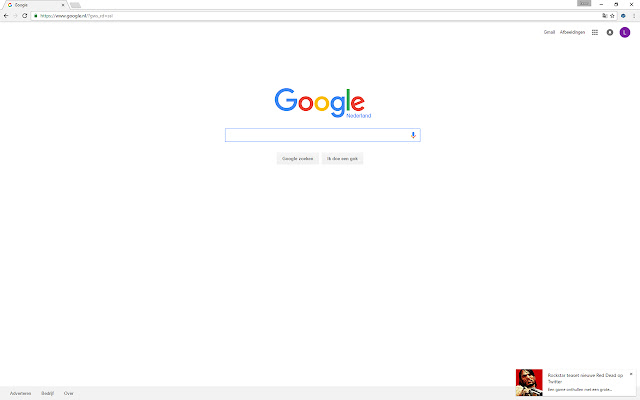Select the Google tab
Viewport: 640px width, 400px height.
[x=35, y=5]
